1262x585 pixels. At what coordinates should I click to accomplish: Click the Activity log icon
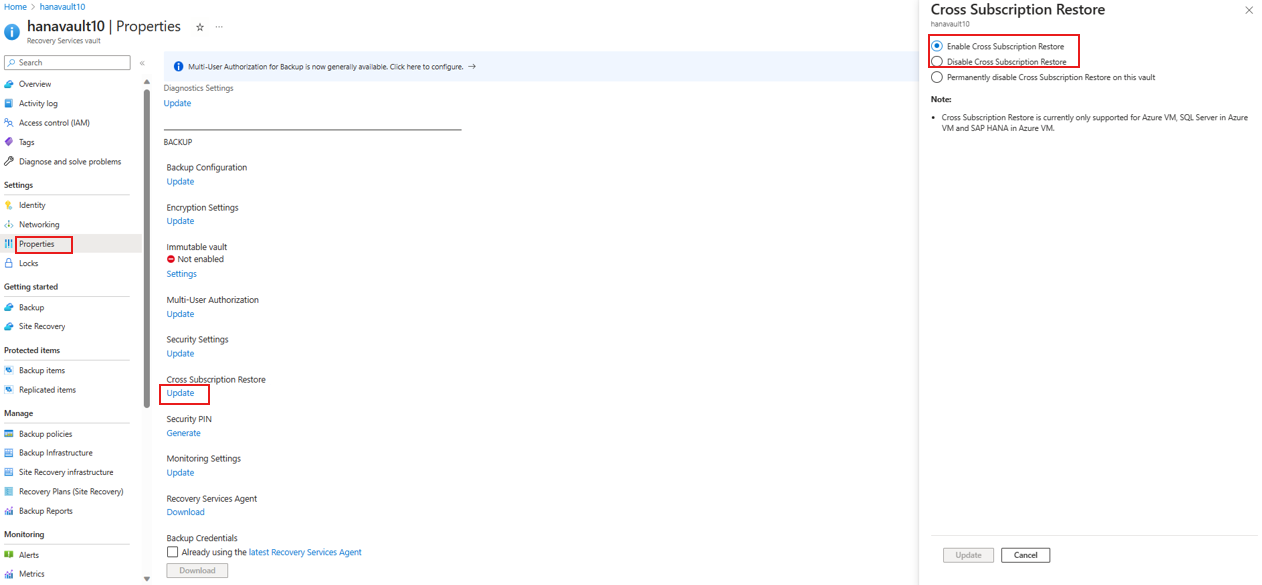pos(9,103)
